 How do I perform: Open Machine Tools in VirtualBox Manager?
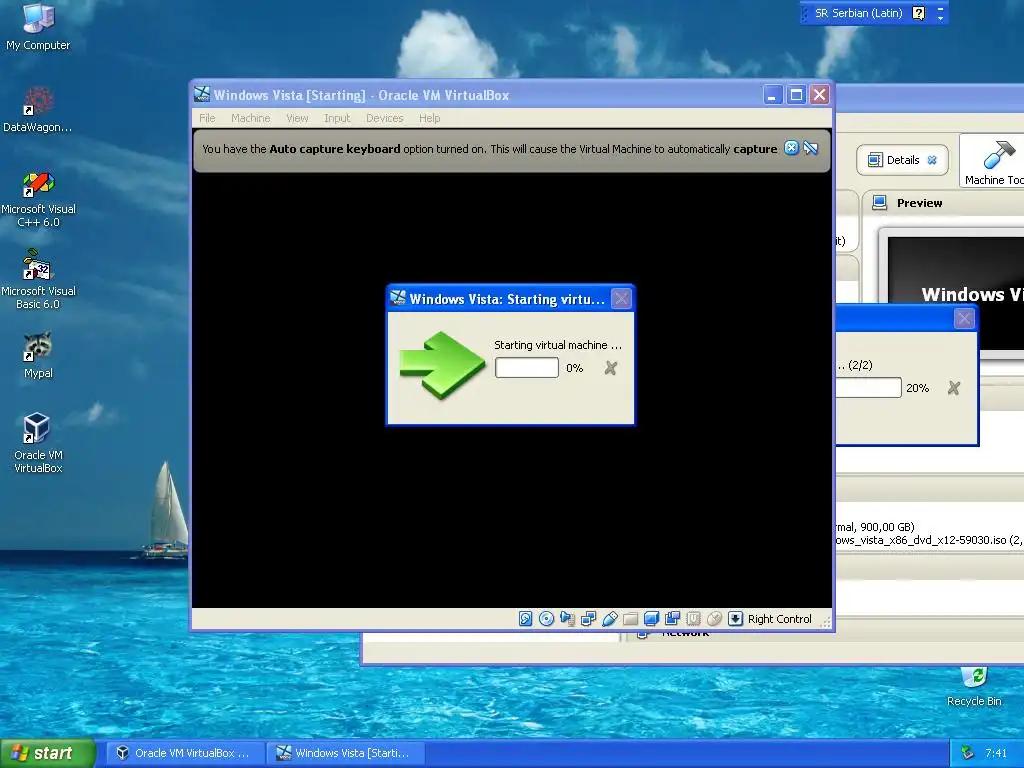991,161
